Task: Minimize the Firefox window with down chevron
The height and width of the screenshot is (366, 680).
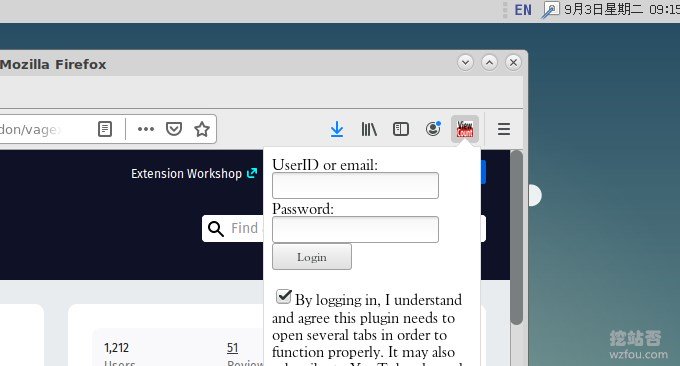Action: coord(465,63)
